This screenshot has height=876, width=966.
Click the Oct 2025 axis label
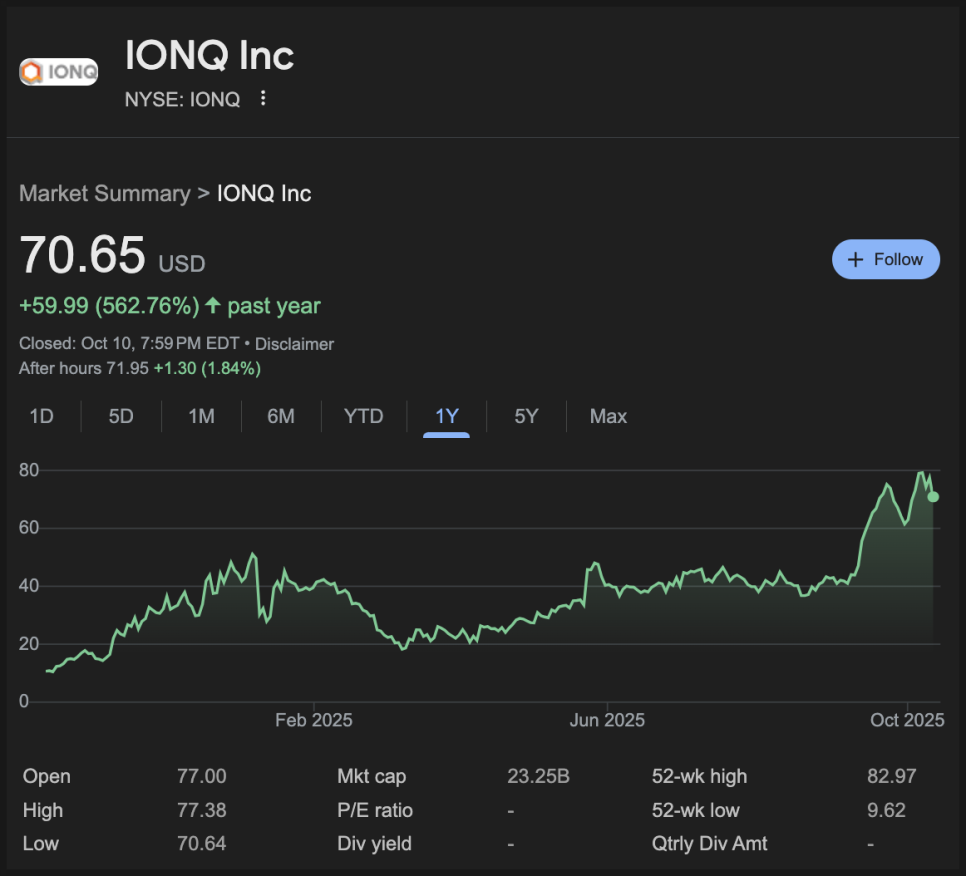pos(906,720)
